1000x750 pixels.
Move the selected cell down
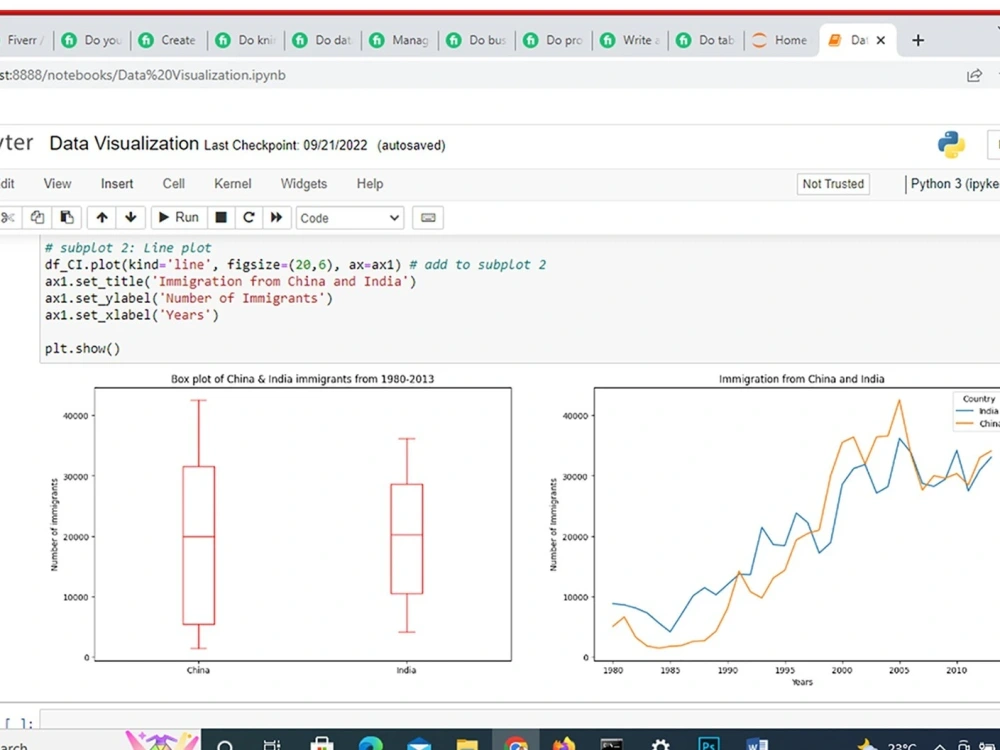(131, 217)
